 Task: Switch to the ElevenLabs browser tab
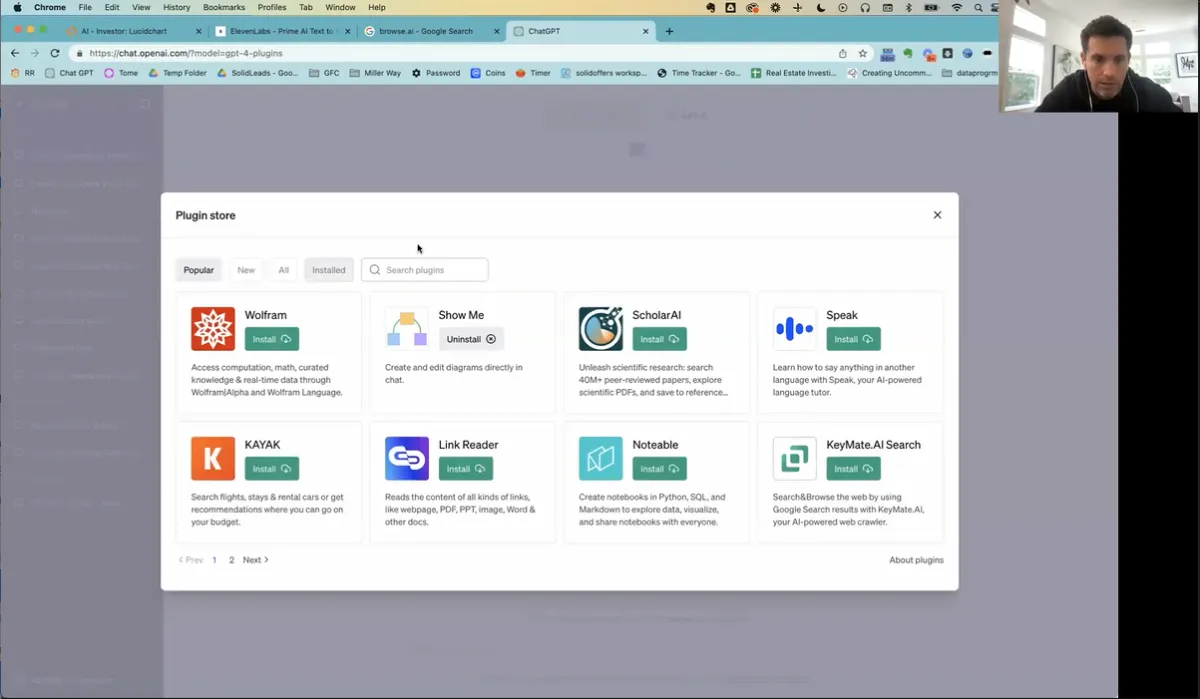click(x=282, y=31)
